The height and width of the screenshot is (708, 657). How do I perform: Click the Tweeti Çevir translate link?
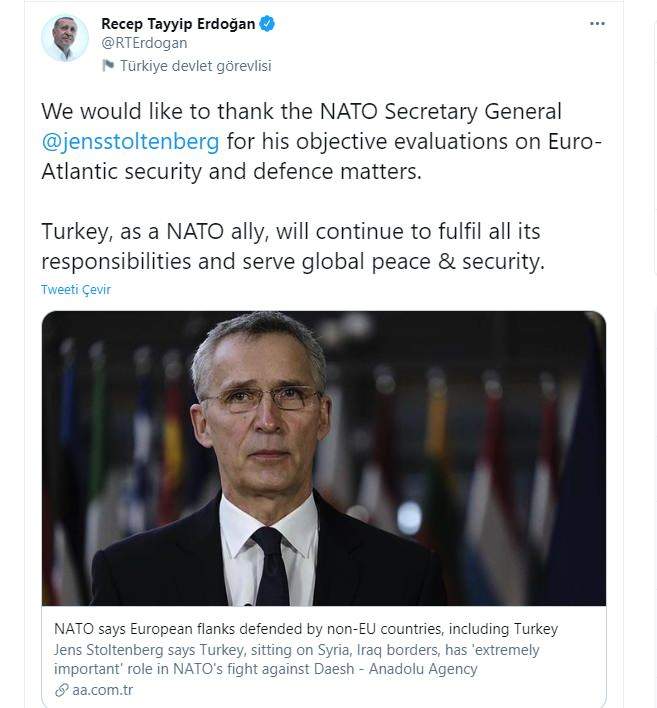pos(76,289)
